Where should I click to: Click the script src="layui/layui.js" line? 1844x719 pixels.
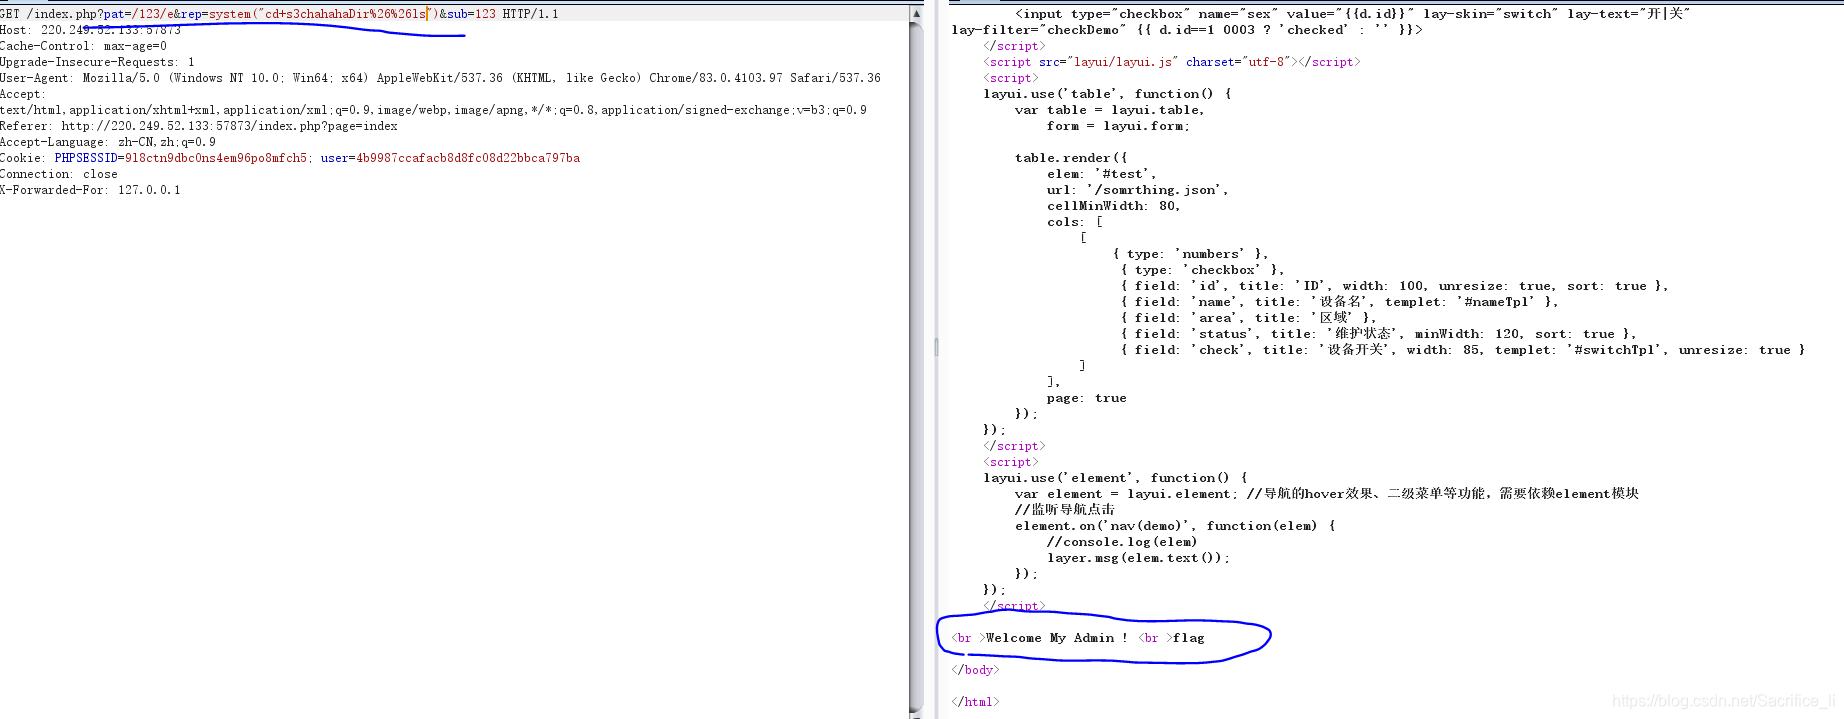(x=1171, y=62)
